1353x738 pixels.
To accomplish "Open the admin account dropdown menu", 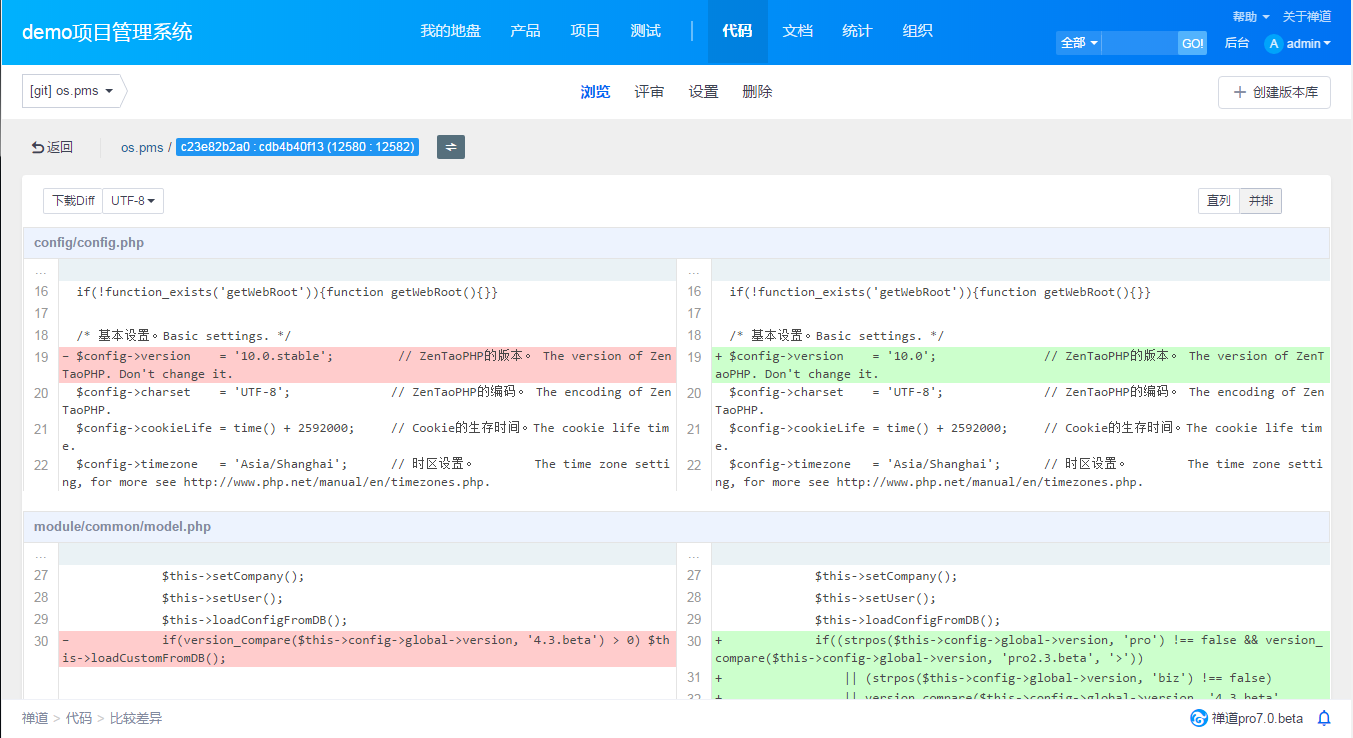I will [x=1308, y=43].
